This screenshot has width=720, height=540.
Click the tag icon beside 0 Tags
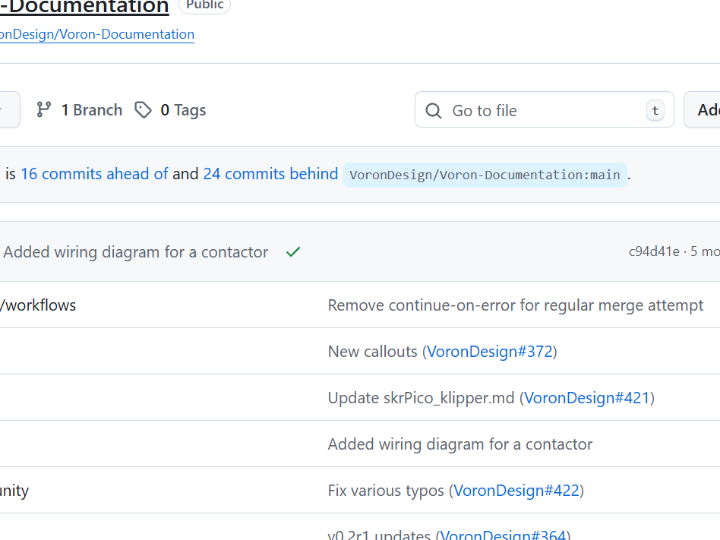tap(144, 110)
